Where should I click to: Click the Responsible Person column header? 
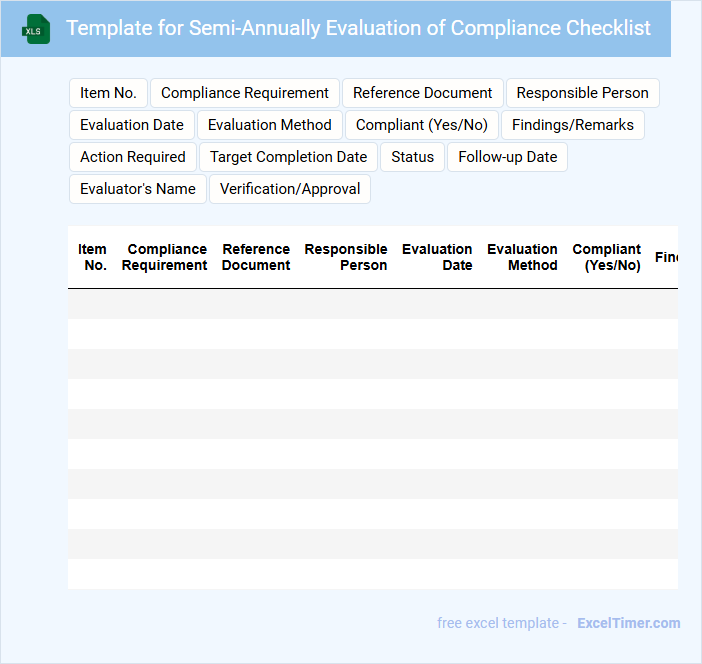click(346, 257)
